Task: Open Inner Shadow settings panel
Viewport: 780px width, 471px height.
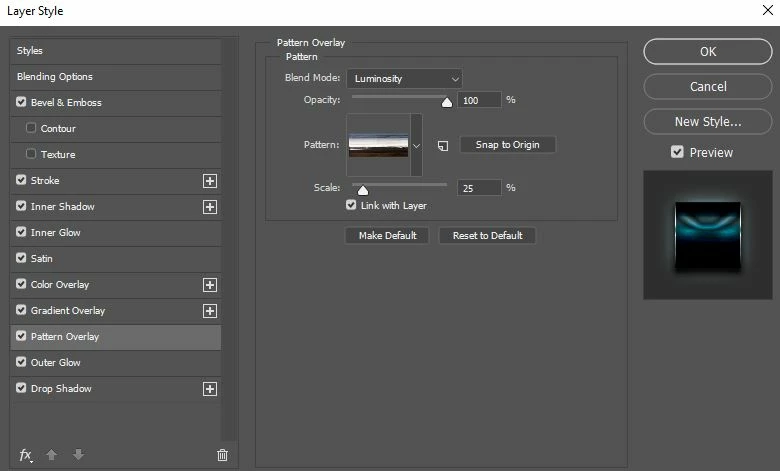Action: pos(63,206)
